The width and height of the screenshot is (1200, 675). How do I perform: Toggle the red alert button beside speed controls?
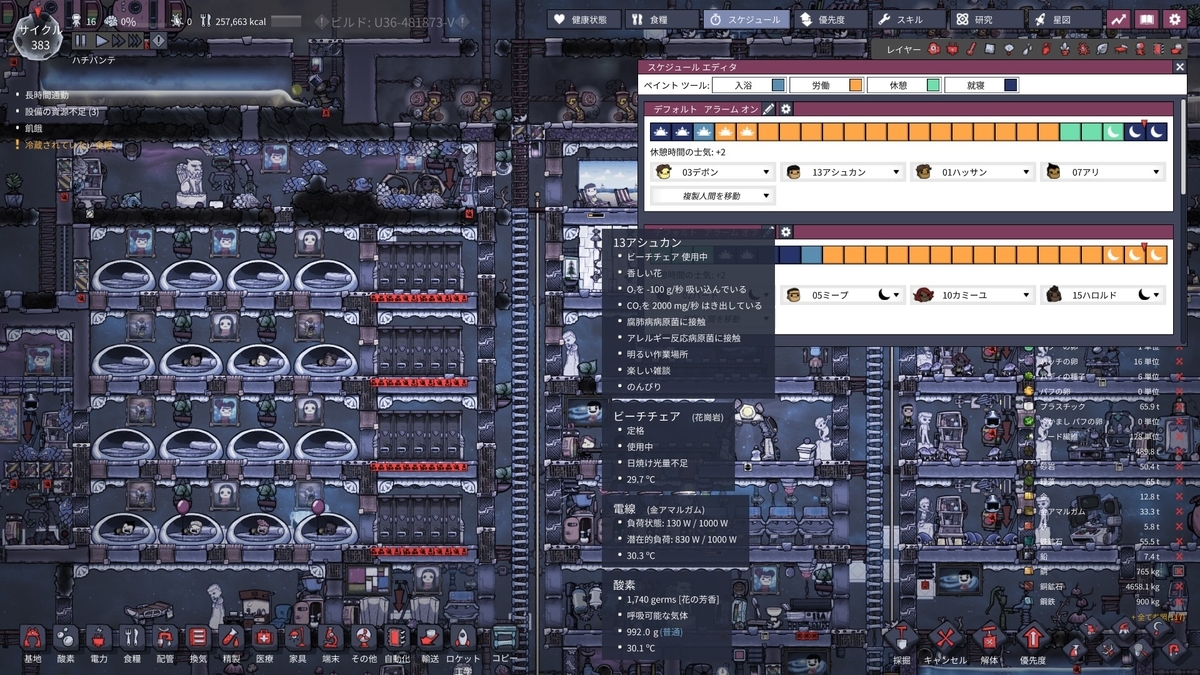pos(158,40)
